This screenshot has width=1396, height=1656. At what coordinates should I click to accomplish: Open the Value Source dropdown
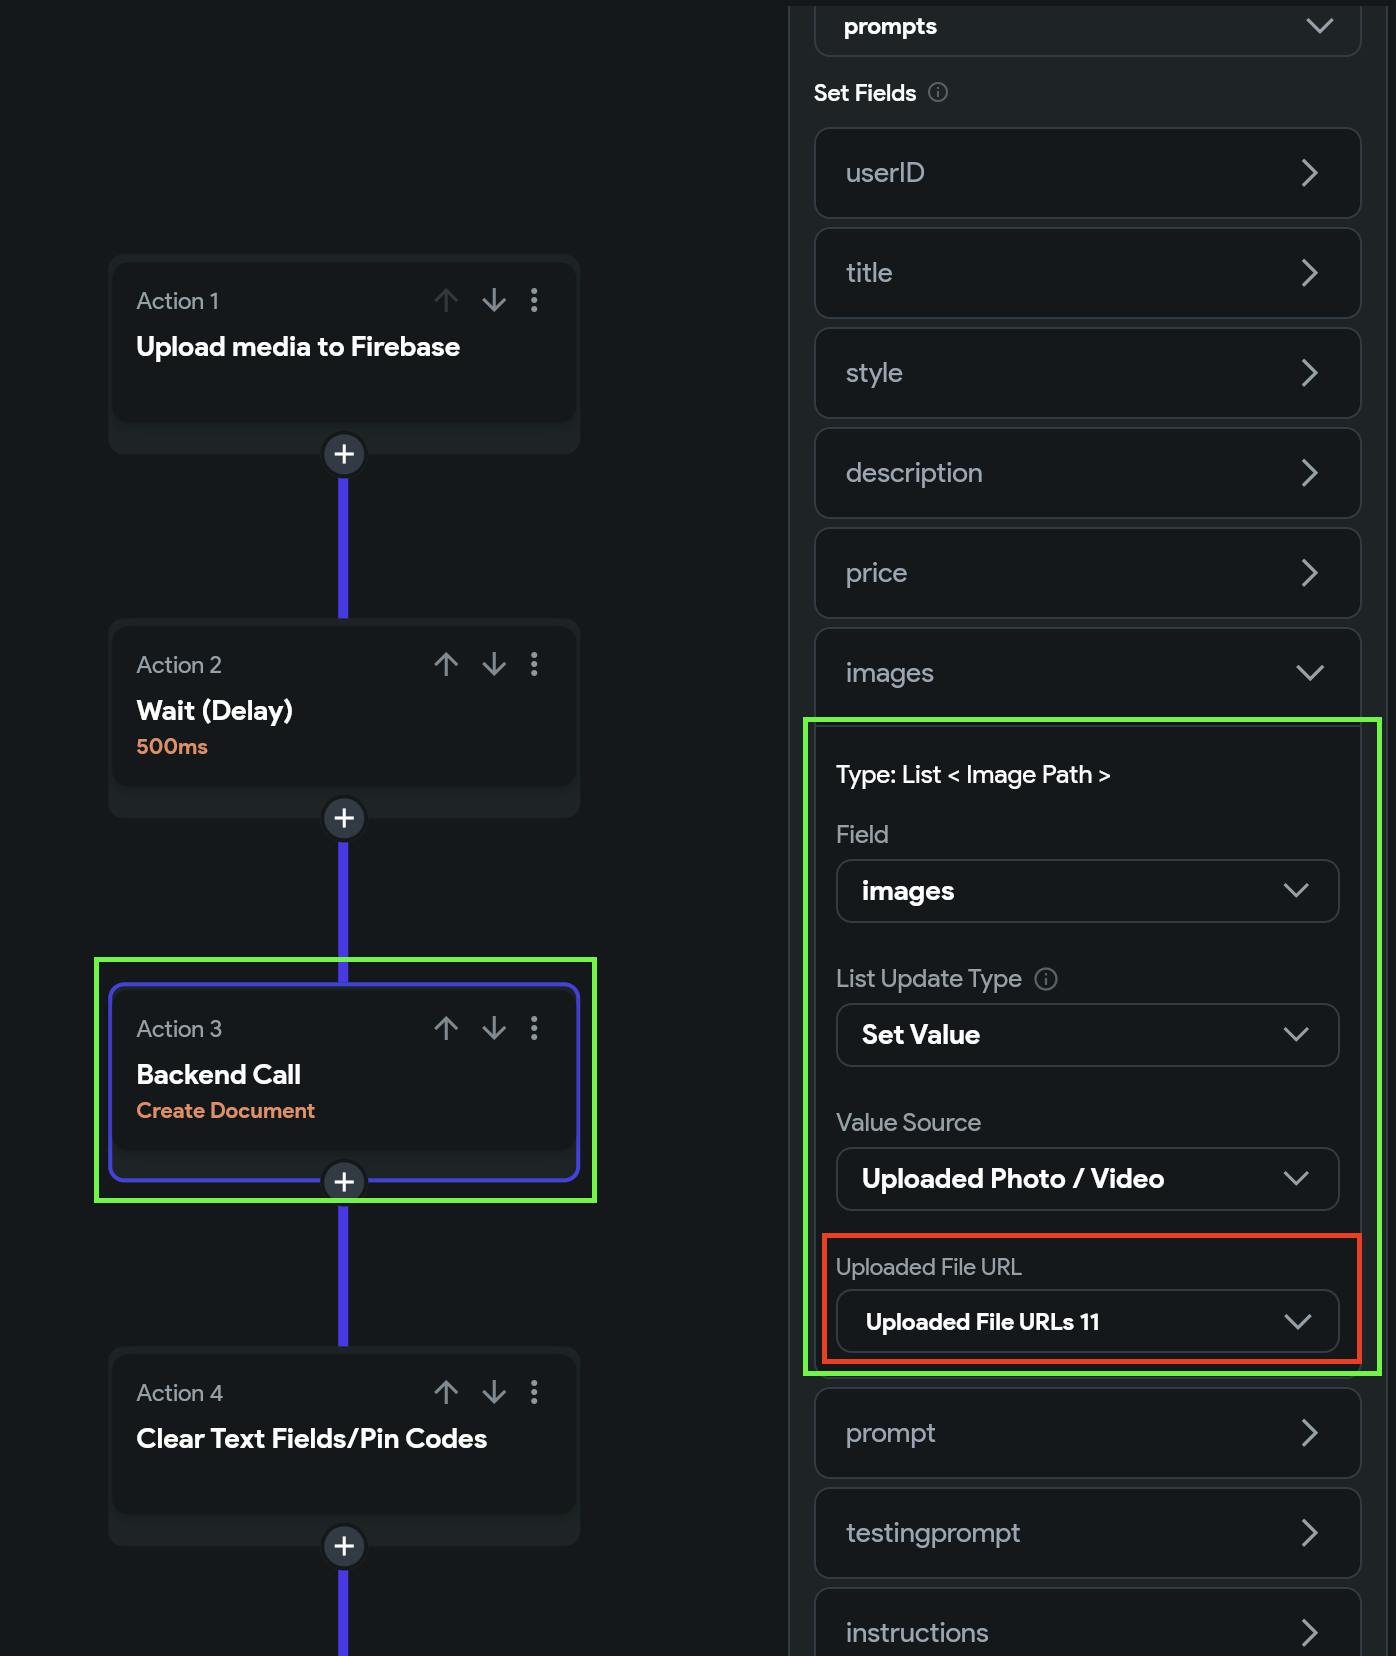click(x=1087, y=1179)
